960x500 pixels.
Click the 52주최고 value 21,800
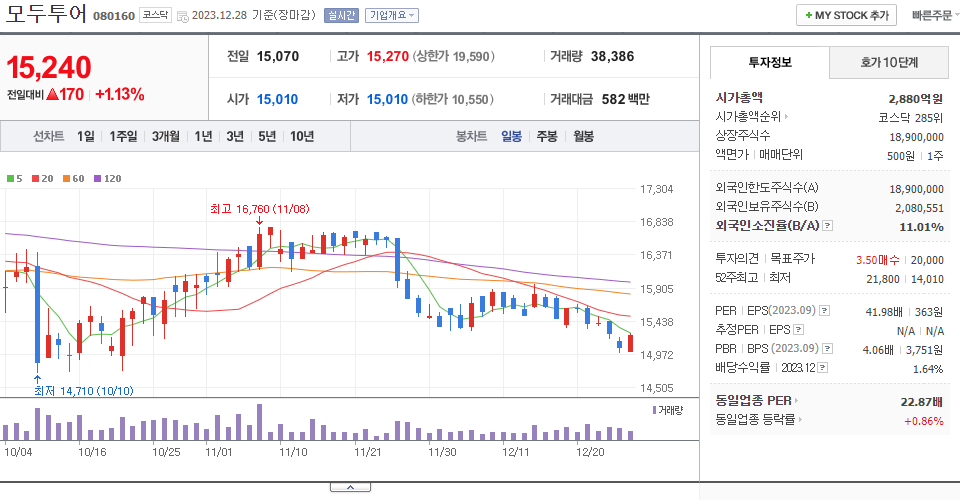tap(883, 279)
